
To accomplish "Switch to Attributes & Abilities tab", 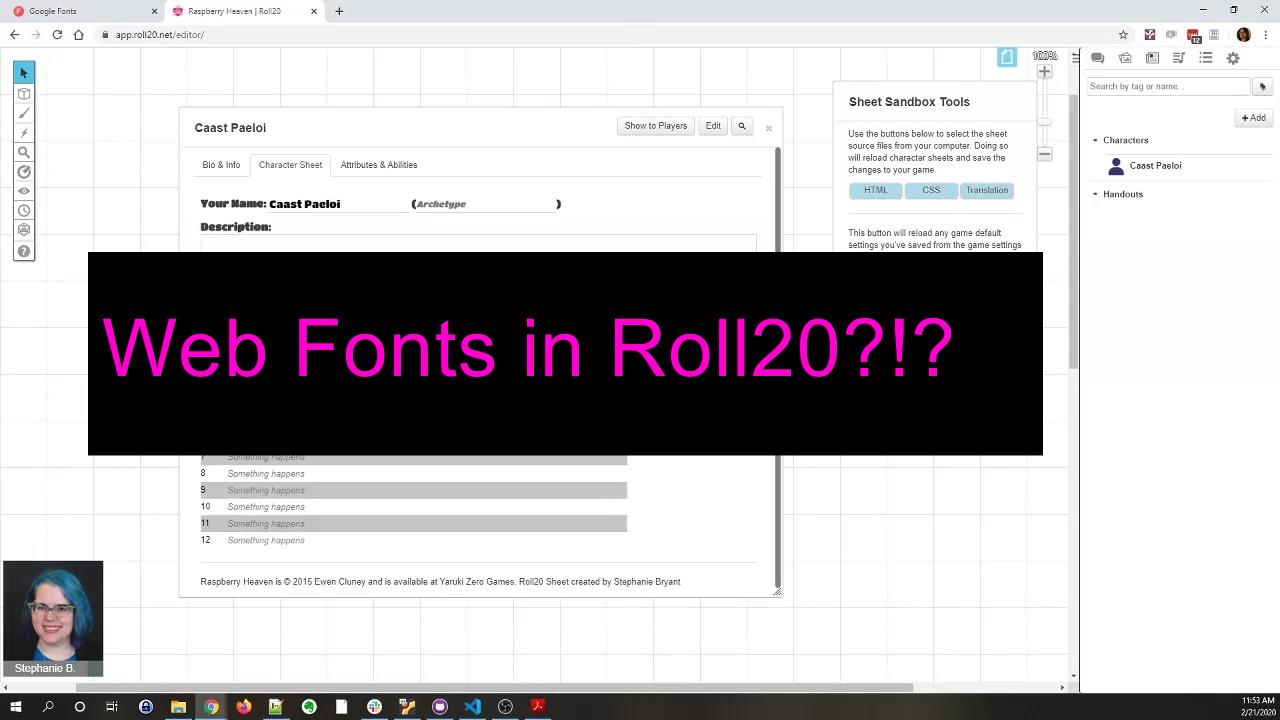I will (379, 165).
